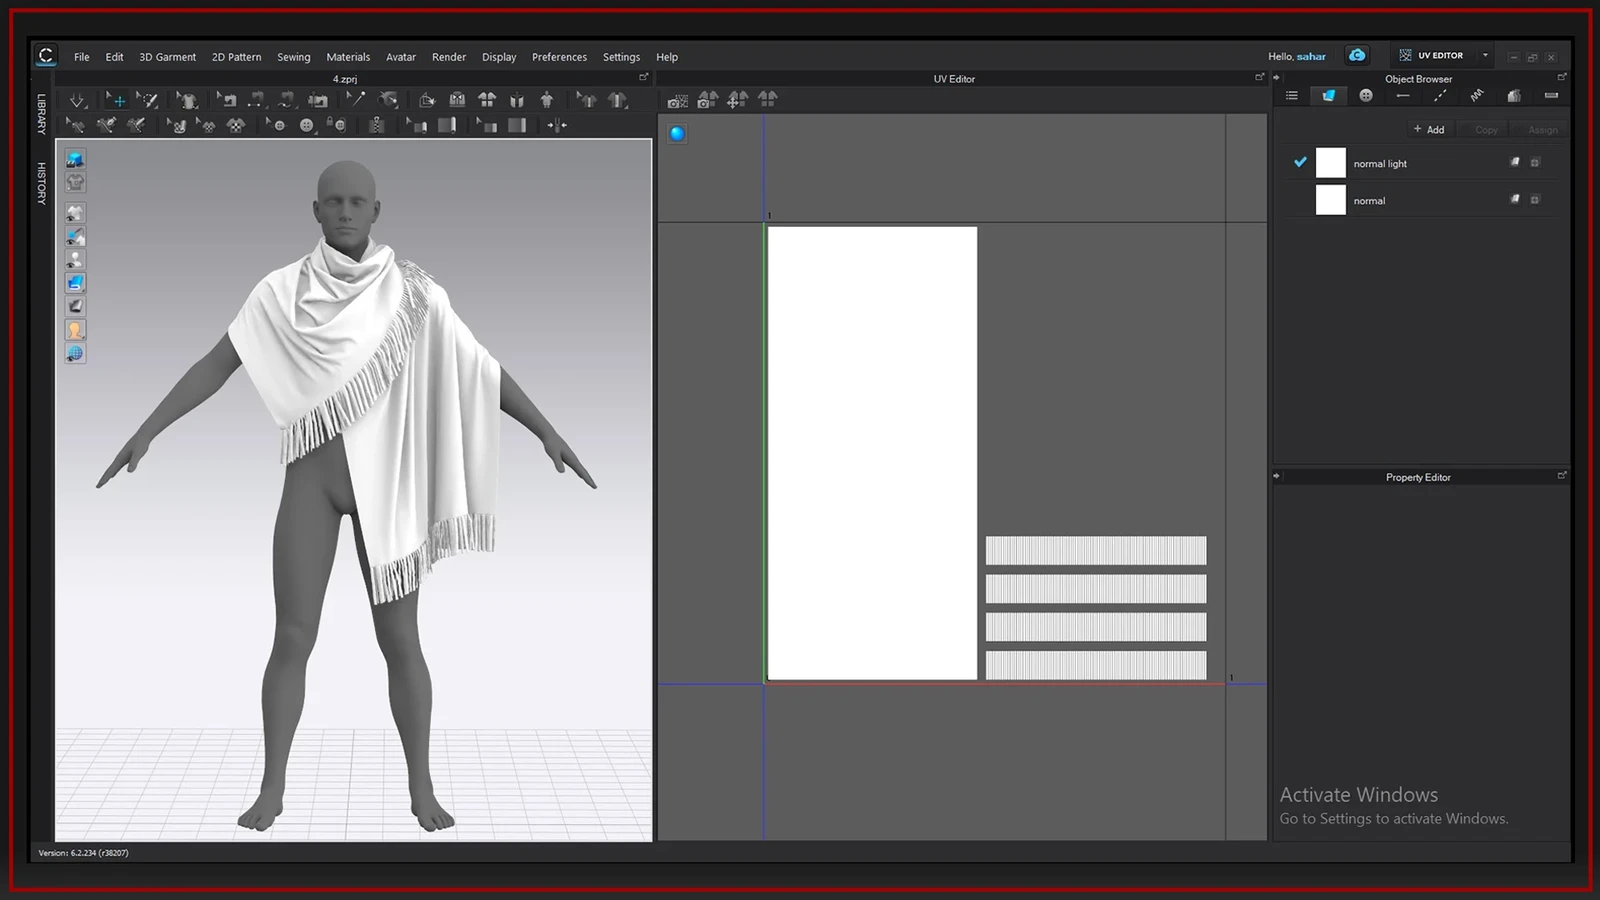The width and height of the screenshot is (1600, 900).
Task: Open the Render menu
Action: pyautogui.click(x=449, y=57)
